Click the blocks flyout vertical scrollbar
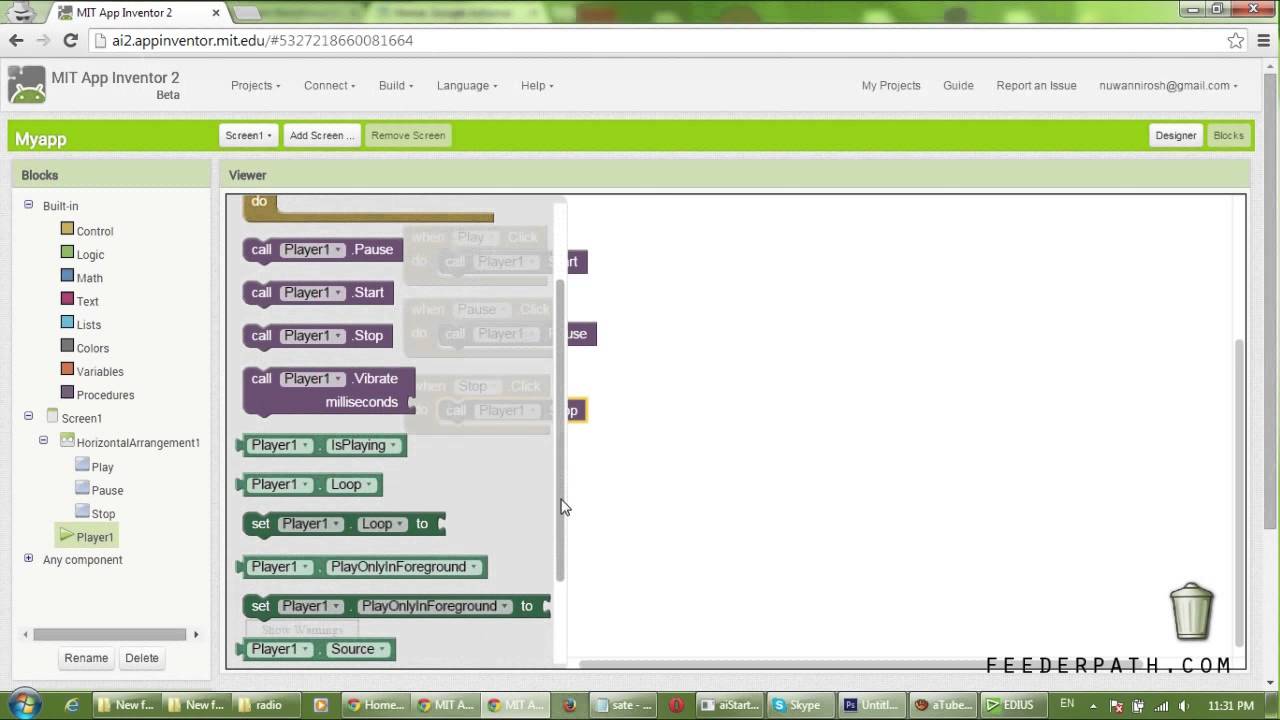1280x720 pixels. [561, 430]
